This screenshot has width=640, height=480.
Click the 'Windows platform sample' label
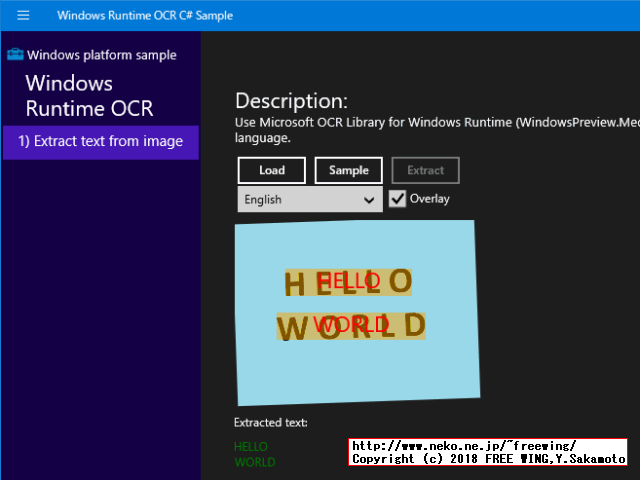coord(102,55)
